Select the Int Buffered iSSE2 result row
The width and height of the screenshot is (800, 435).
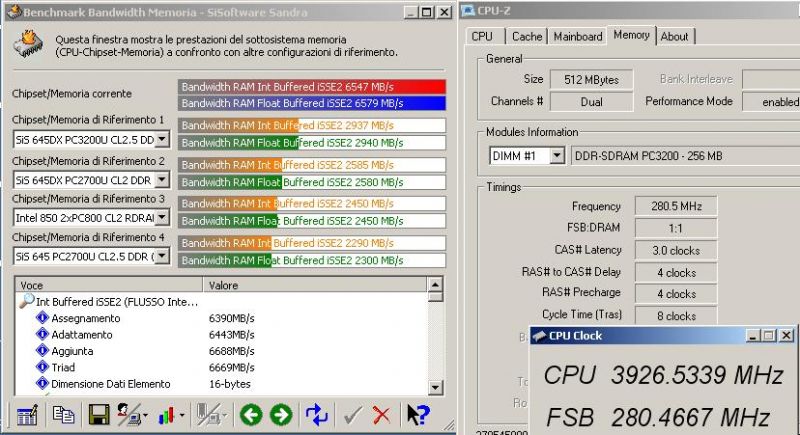[109, 302]
